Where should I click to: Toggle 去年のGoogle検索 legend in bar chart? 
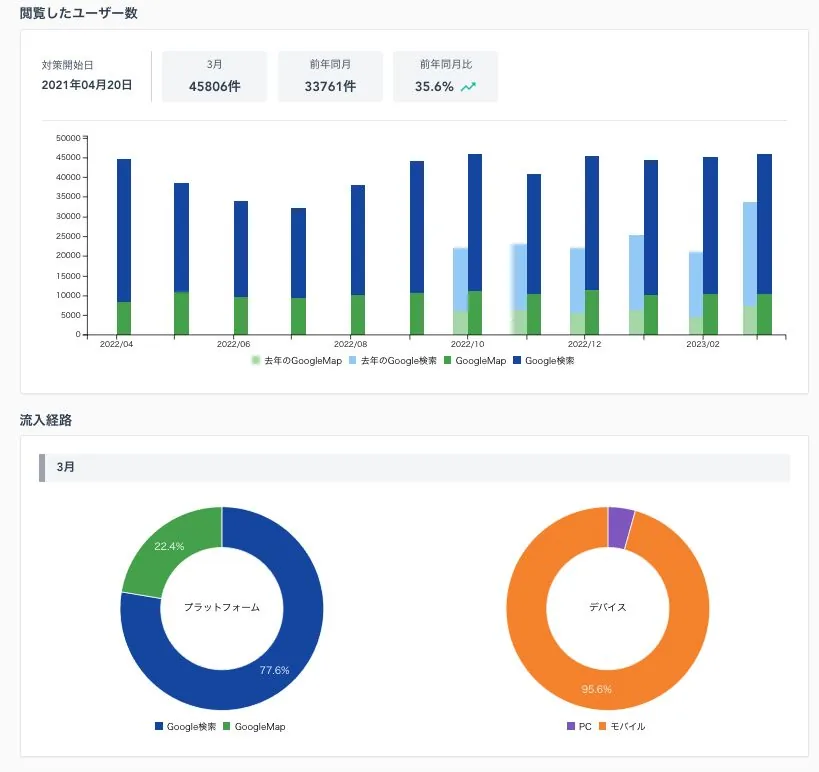[x=392, y=360]
